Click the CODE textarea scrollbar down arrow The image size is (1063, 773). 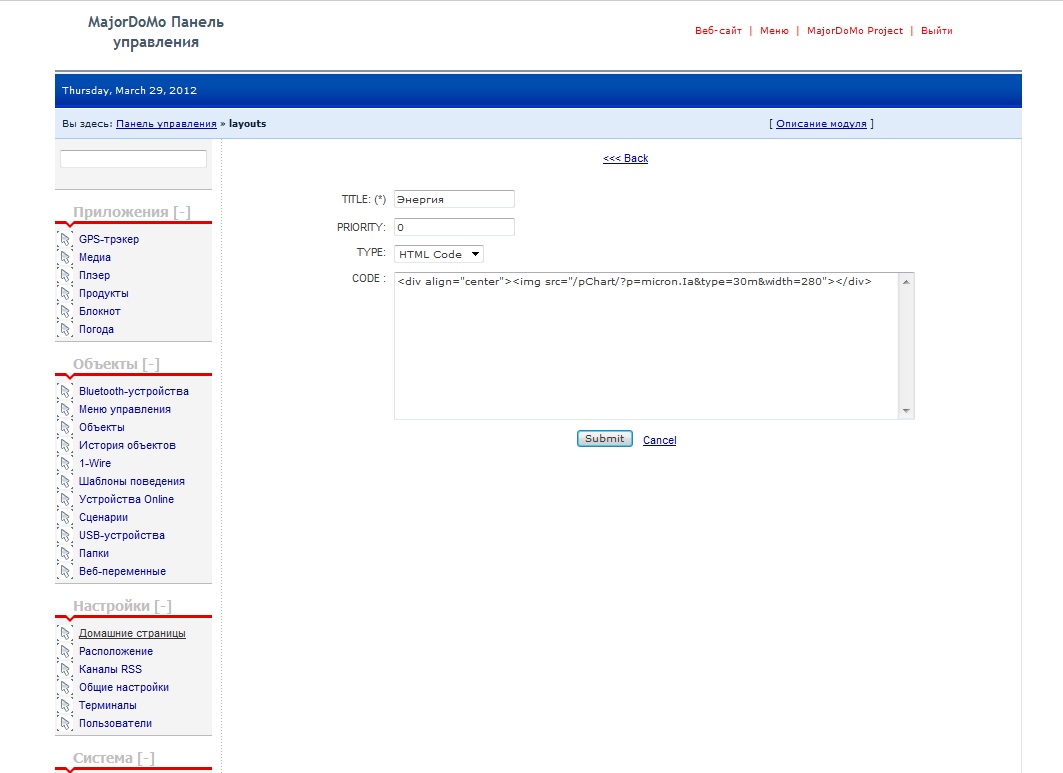(906, 411)
